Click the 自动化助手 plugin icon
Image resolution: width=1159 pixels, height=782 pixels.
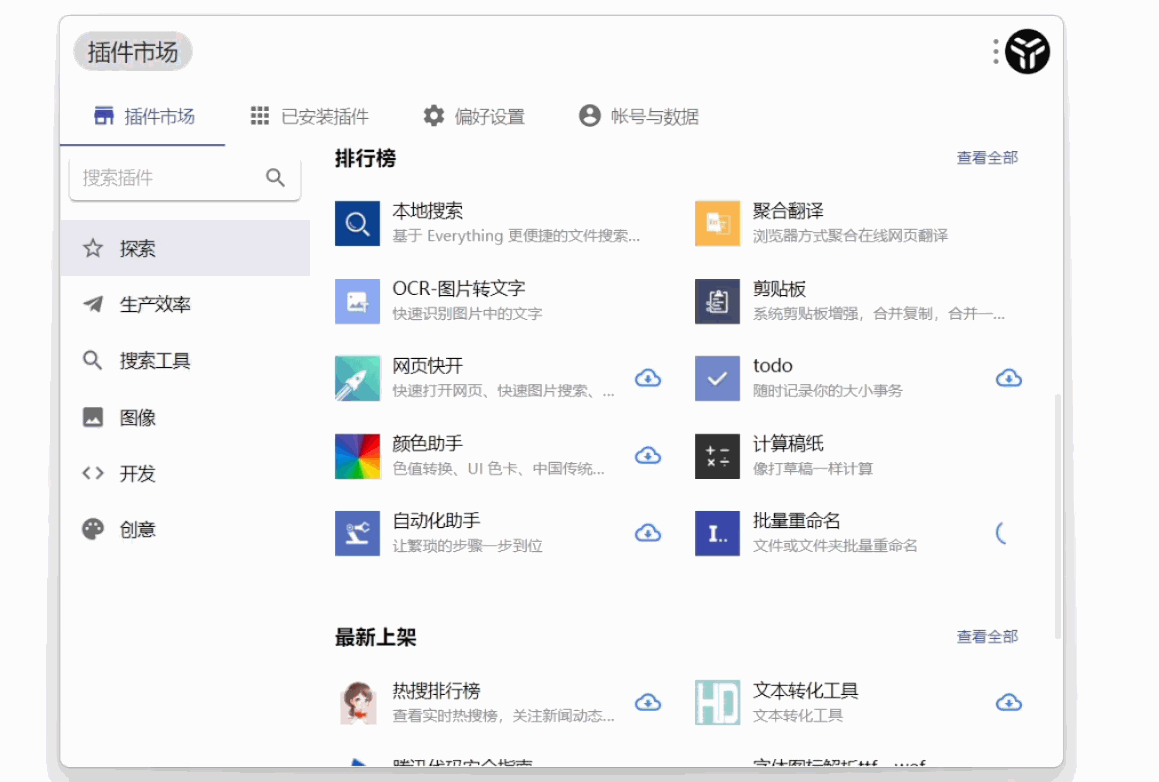tap(356, 533)
